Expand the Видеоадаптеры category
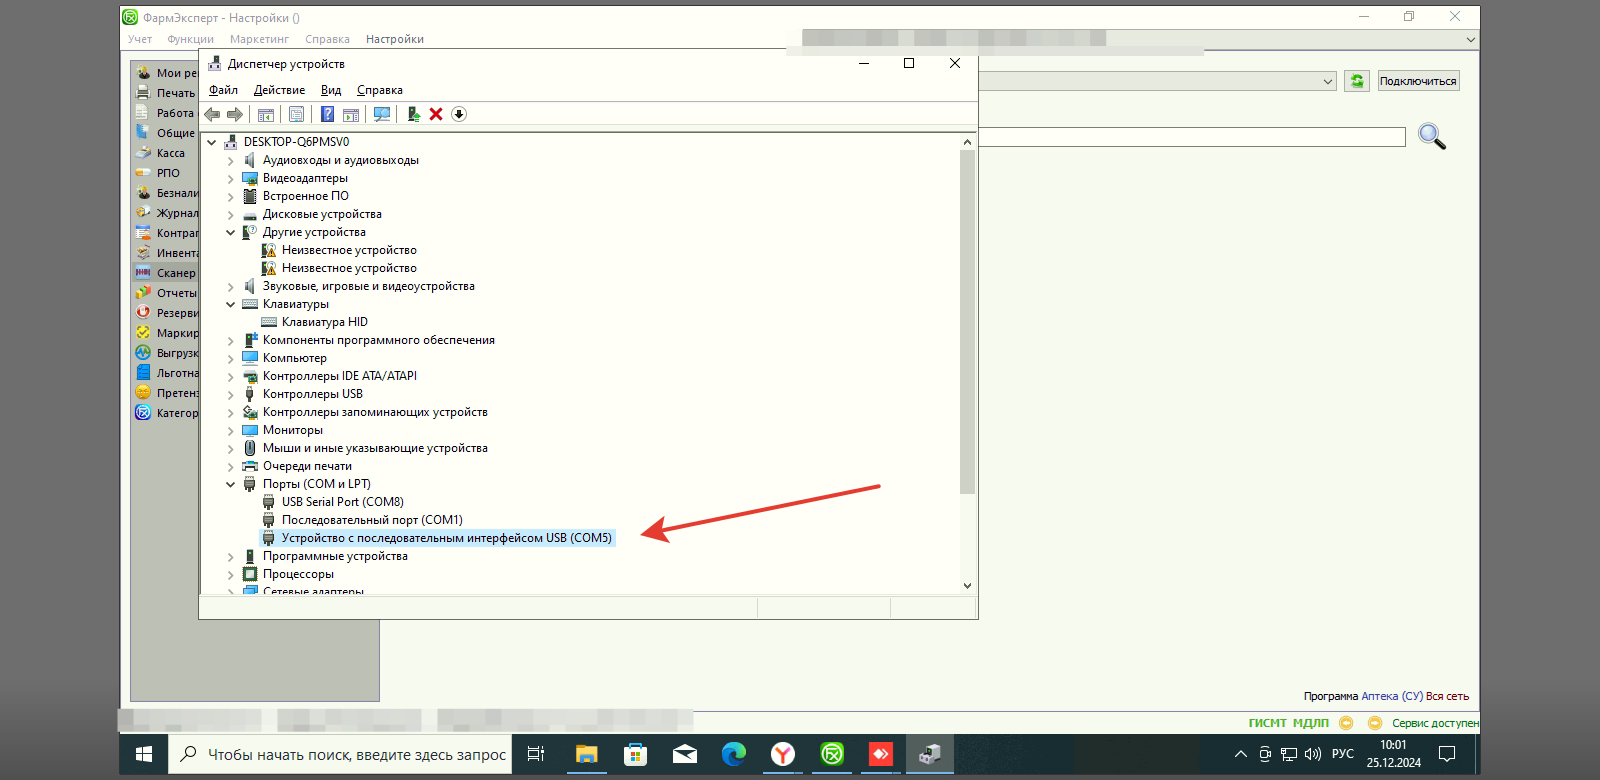1600x780 pixels. point(231,178)
